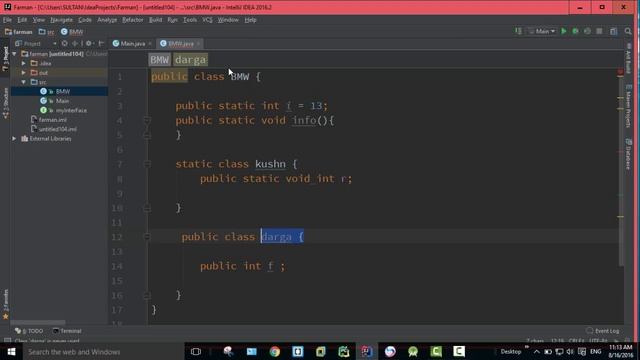Viewport: 640px width, 360px height.
Task: Open Search Everywhere magnifier icon
Action: click(628, 31)
